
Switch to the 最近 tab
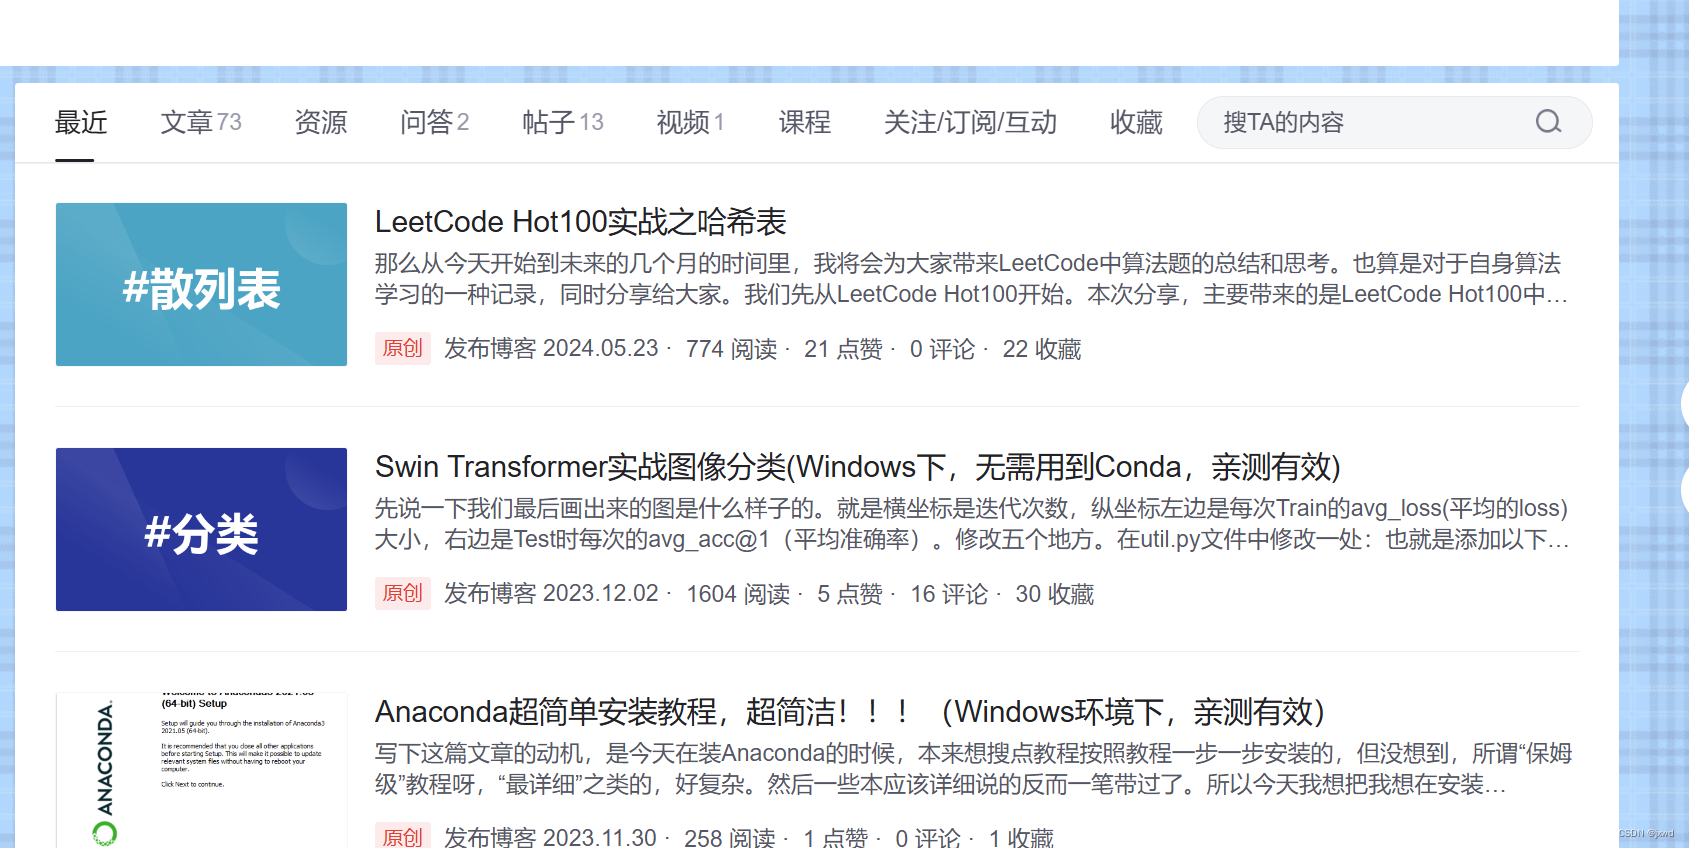[x=81, y=122]
